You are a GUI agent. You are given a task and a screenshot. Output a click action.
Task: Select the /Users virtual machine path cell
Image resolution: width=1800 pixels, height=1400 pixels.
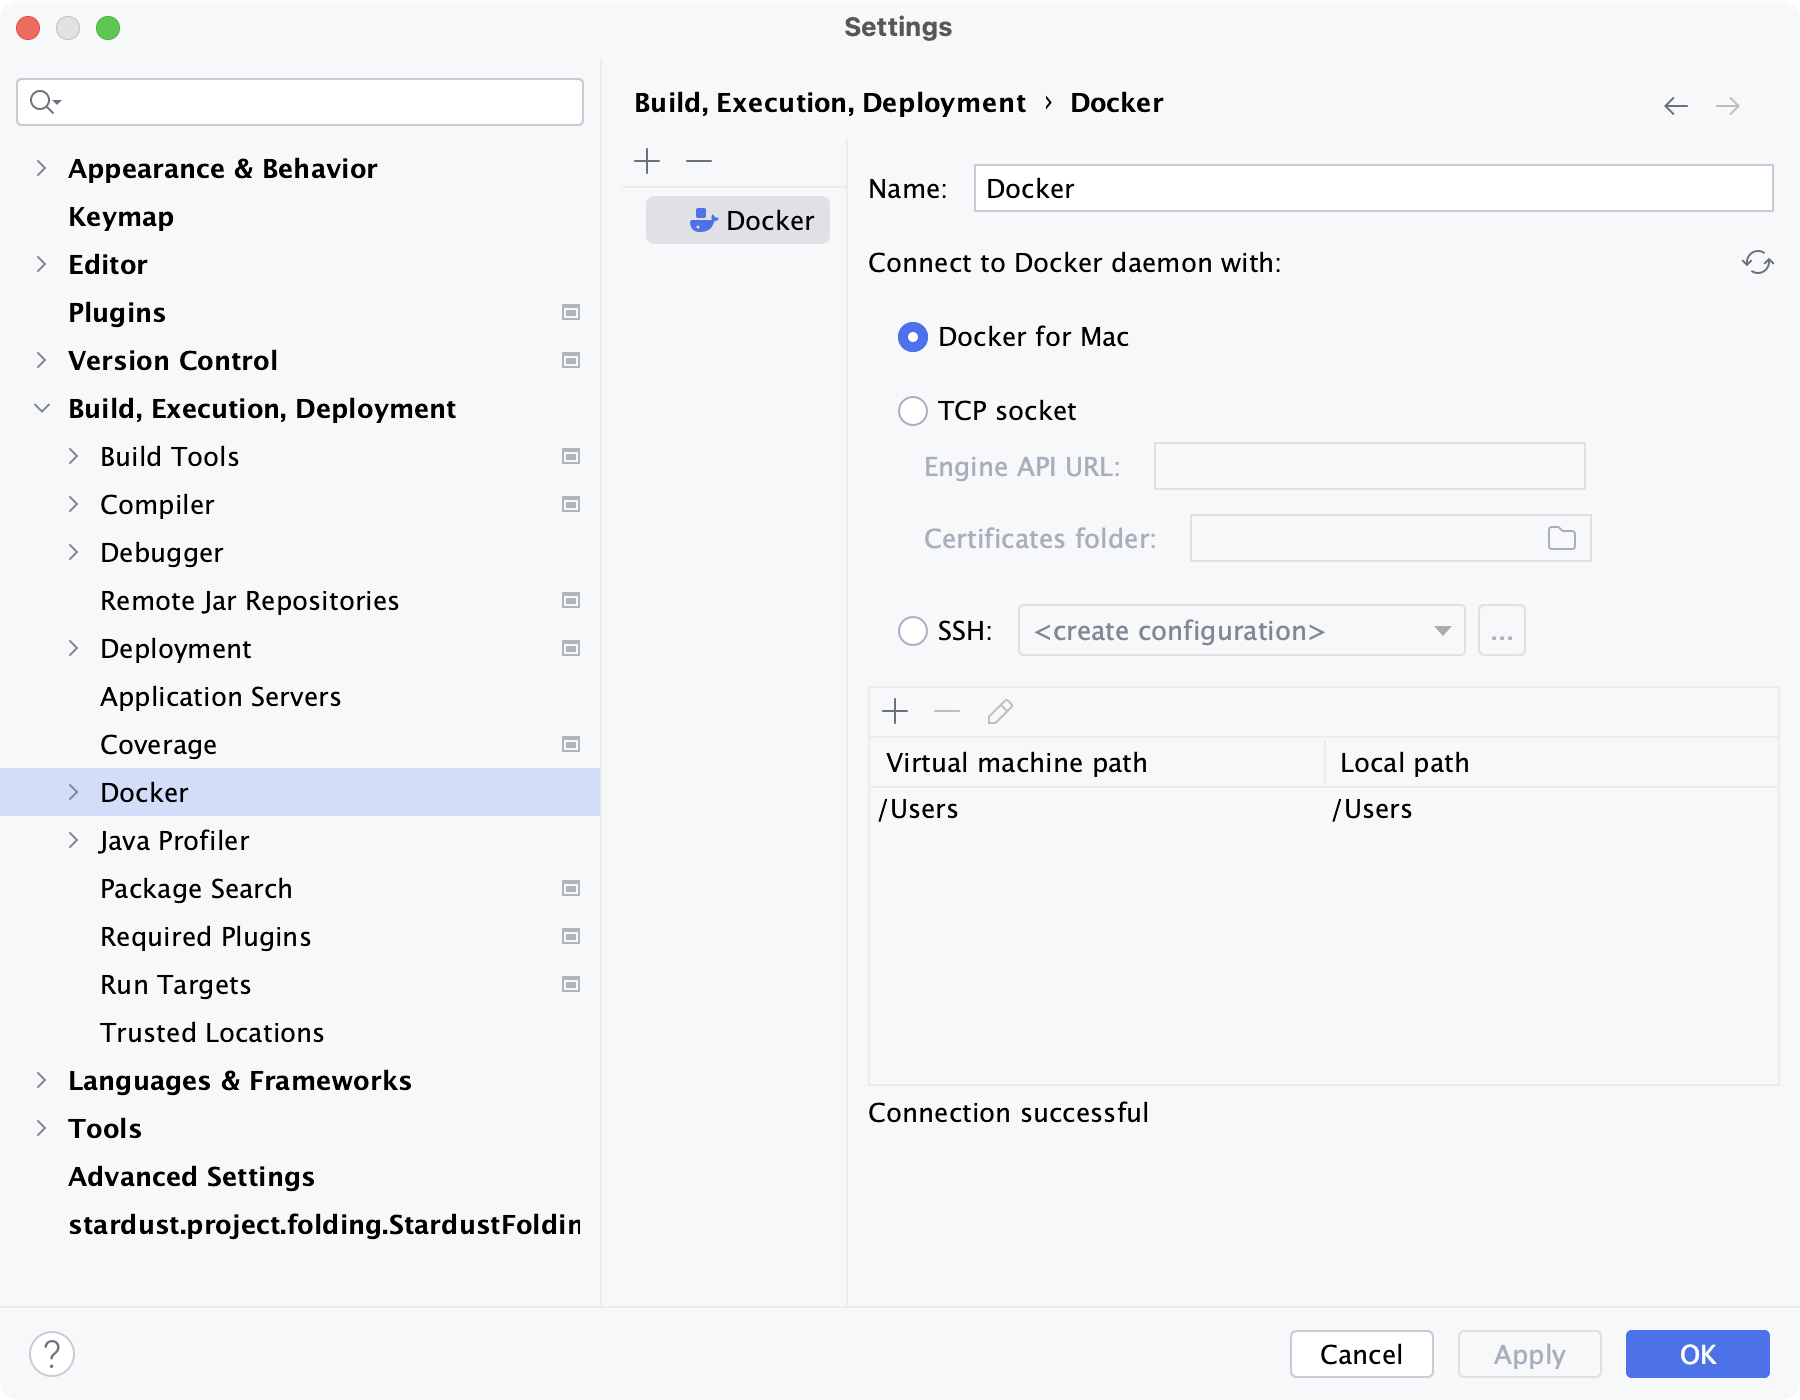point(1096,809)
